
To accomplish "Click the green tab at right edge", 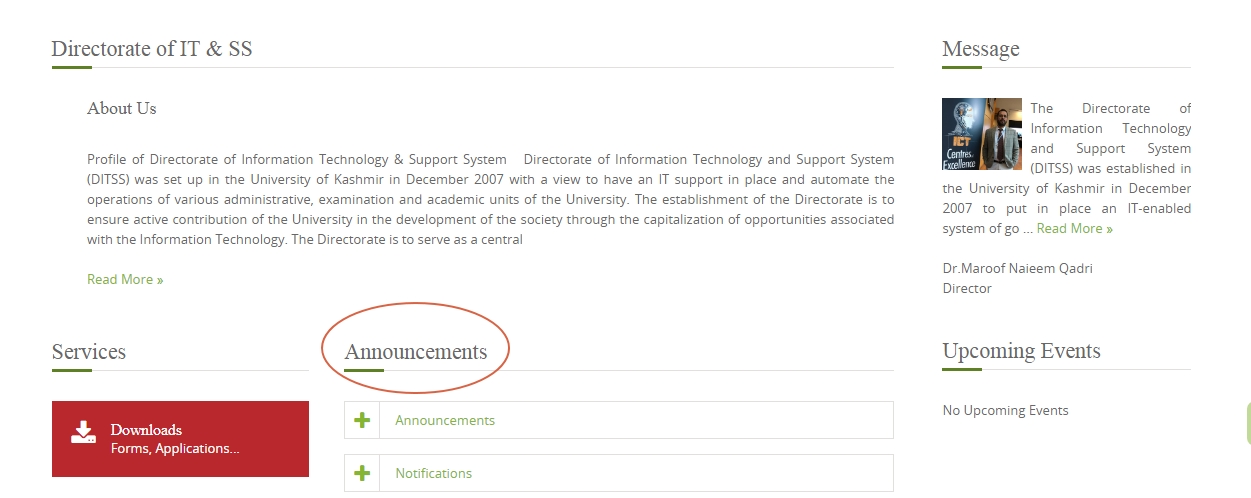I will pos(1247,424).
